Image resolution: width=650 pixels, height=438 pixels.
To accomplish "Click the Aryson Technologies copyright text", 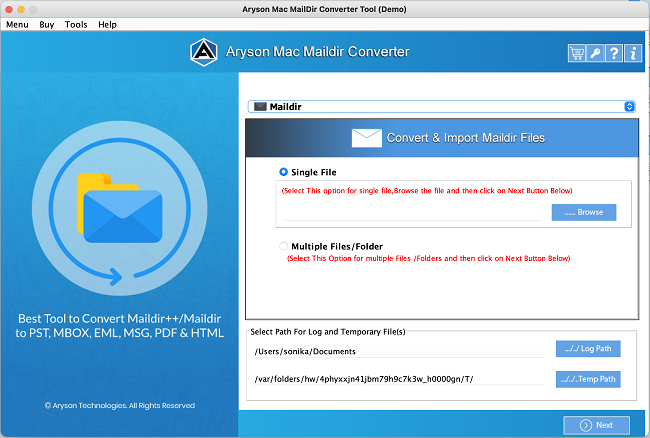I will pos(120,405).
